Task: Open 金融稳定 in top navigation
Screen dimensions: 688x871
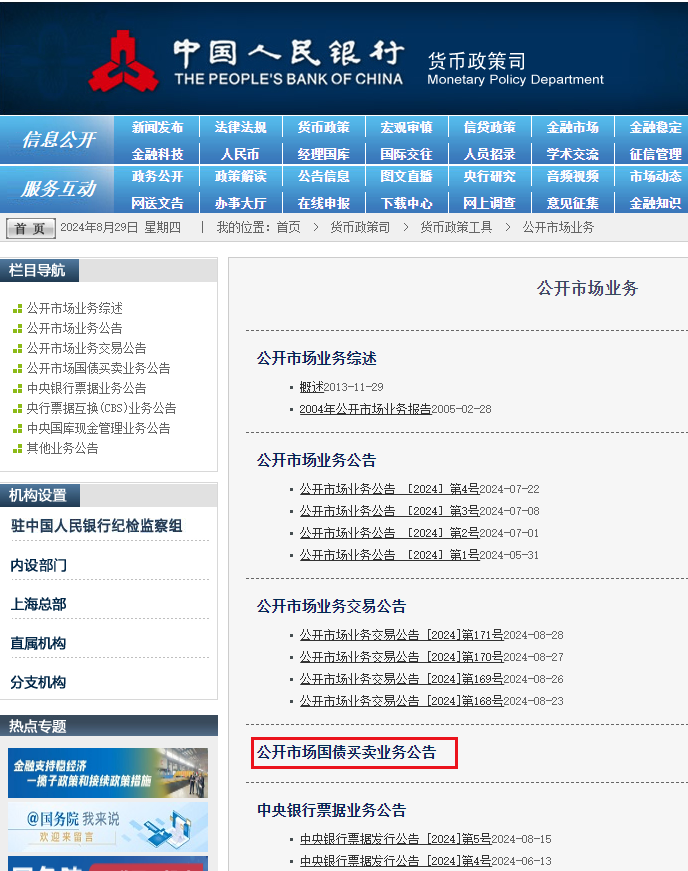Action: (655, 127)
